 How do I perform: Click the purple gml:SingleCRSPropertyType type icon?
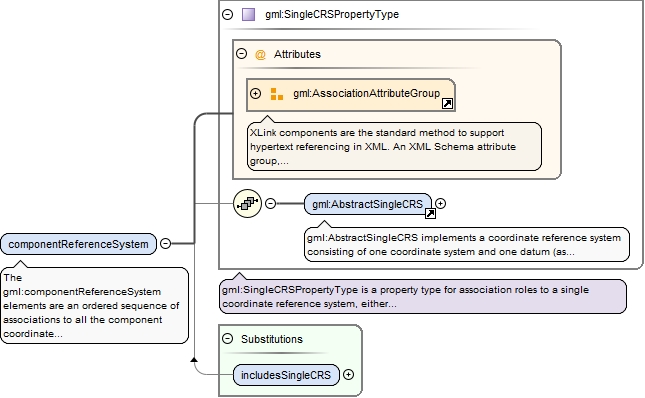tap(248, 14)
